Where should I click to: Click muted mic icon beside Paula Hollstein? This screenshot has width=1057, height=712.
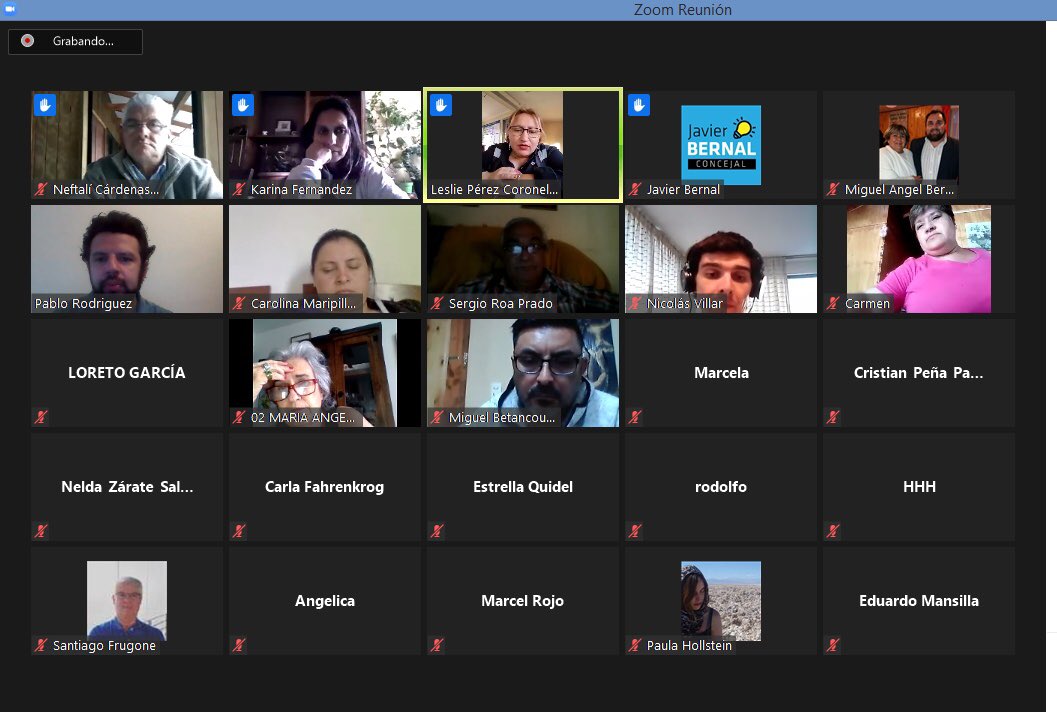635,645
